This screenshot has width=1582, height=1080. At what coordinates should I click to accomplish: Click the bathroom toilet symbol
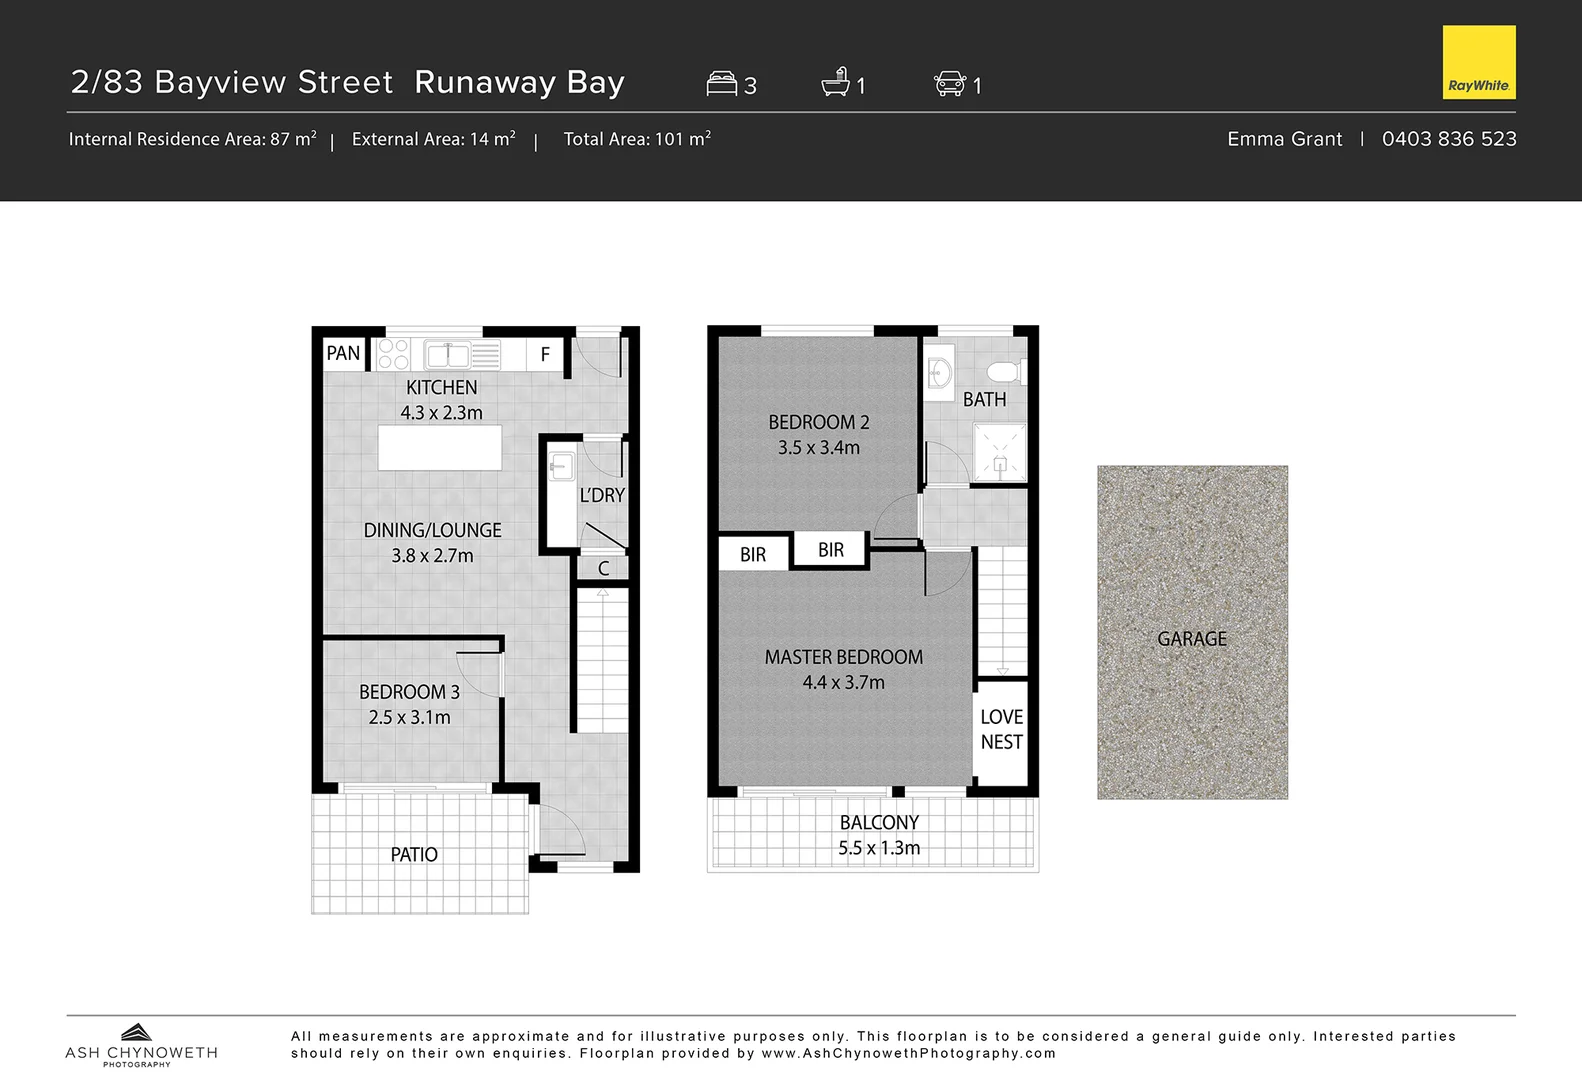coord(1003,372)
